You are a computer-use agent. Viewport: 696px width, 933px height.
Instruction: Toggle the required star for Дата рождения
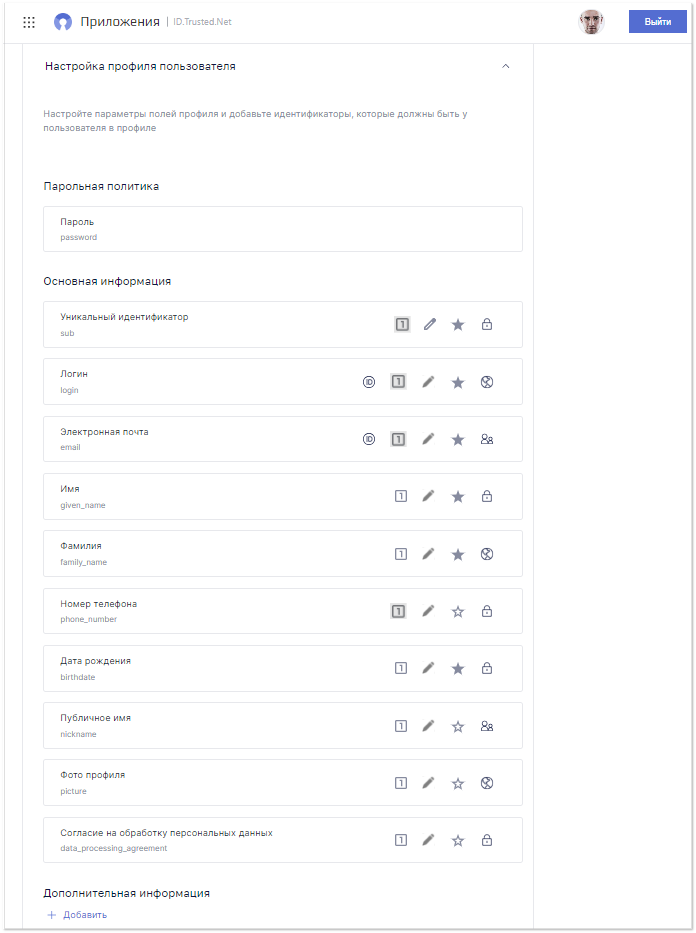click(457, 668)
